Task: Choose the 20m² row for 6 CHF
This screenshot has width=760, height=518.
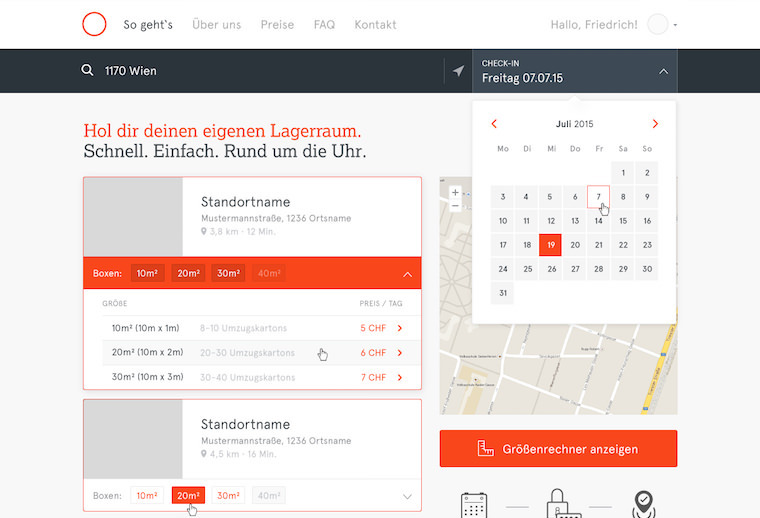Action: [x=252, y=353]
